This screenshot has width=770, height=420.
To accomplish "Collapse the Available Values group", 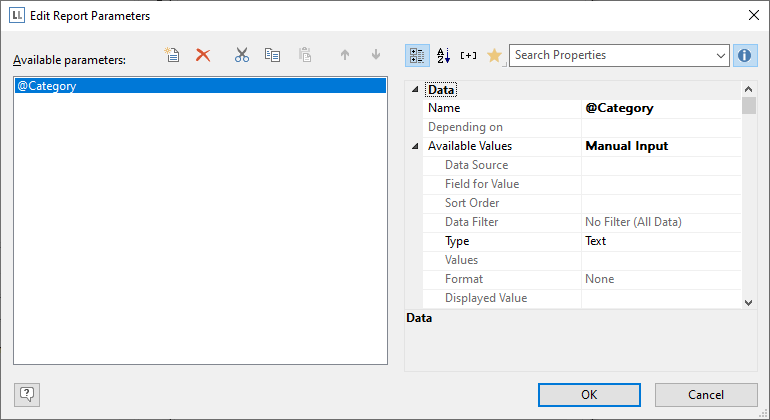I will tap(415, 146).
